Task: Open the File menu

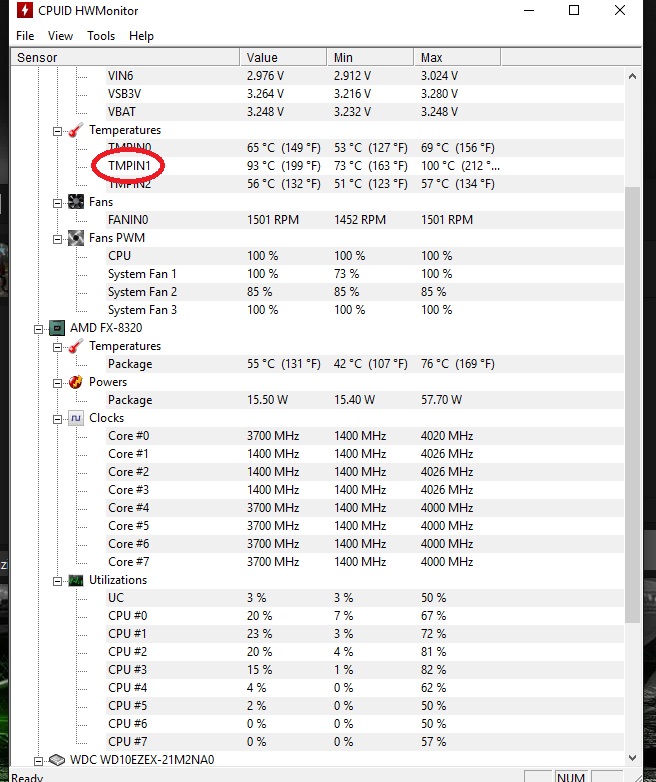Action: tap(25, 36)
